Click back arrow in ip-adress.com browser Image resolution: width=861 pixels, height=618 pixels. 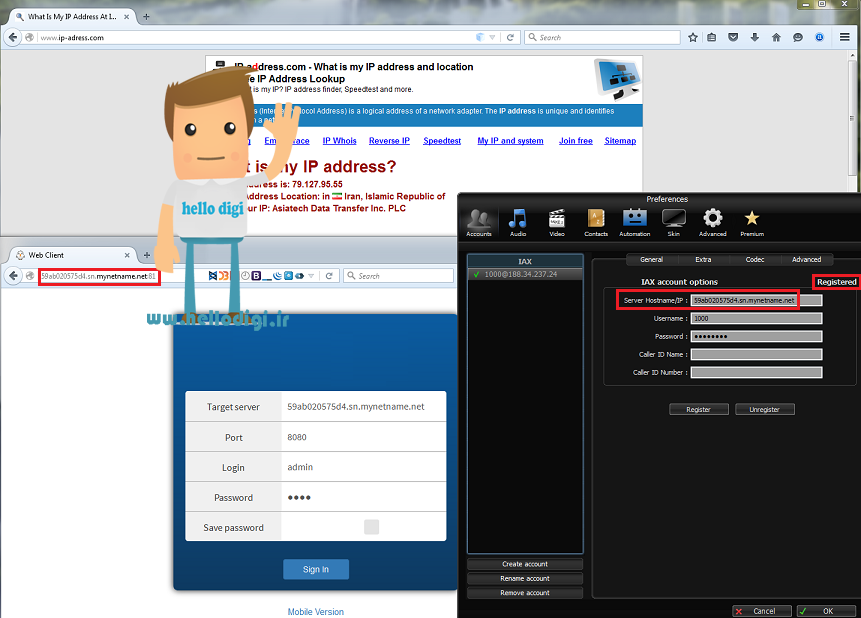12,37
